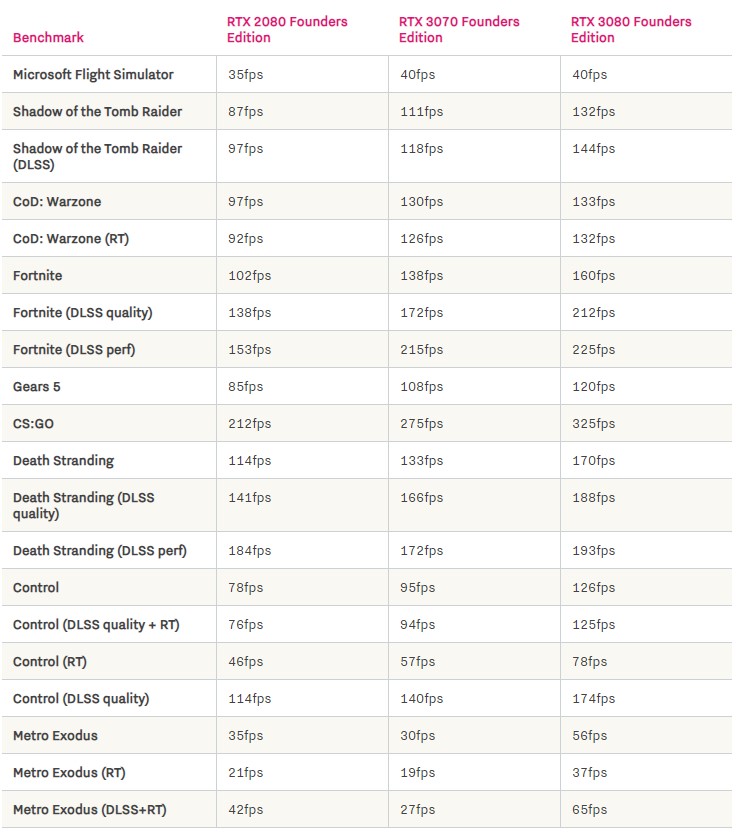Image resolution: width=738 pixels, height=837 pixels.
Task: Select the 184fps Death Stranding RTX 2080 value
Action: pyautogui.click(x=250, y=551)
